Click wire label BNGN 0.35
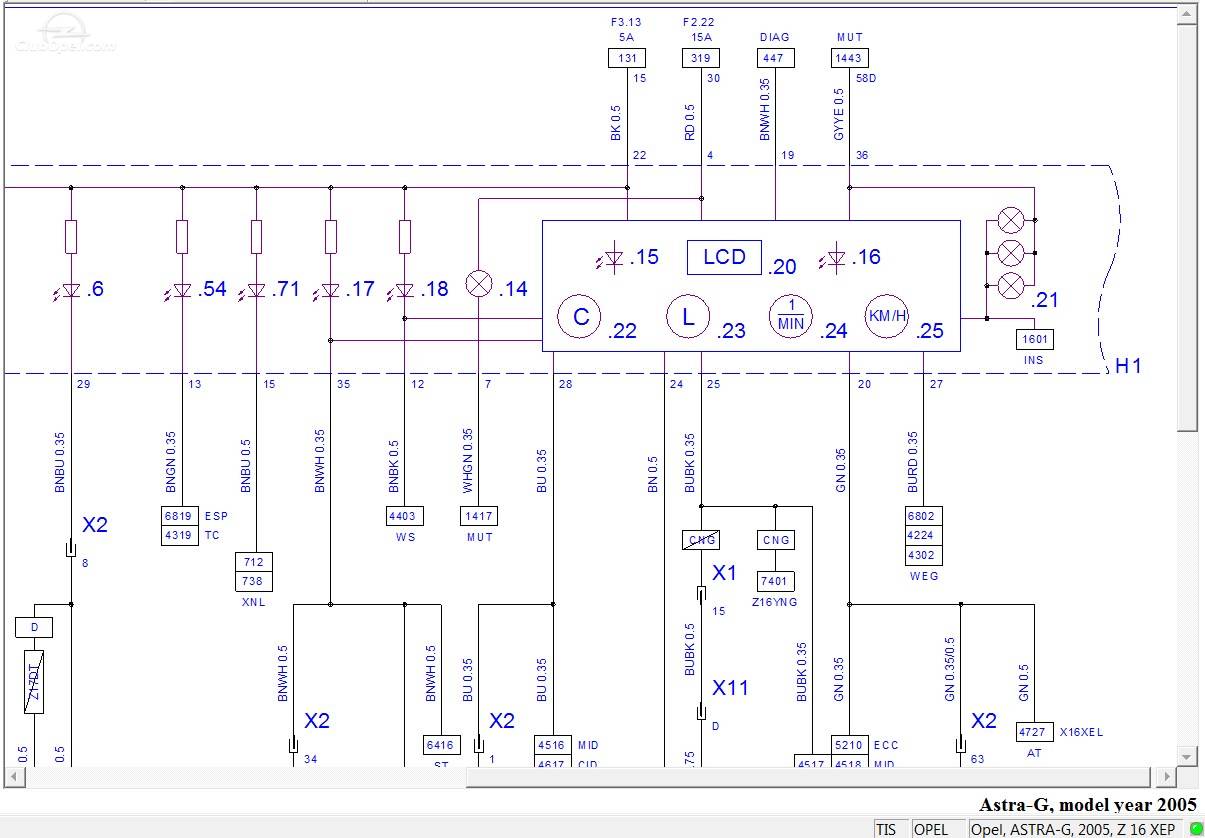The height and width of the screenshot is (838, 1205). 171,461
